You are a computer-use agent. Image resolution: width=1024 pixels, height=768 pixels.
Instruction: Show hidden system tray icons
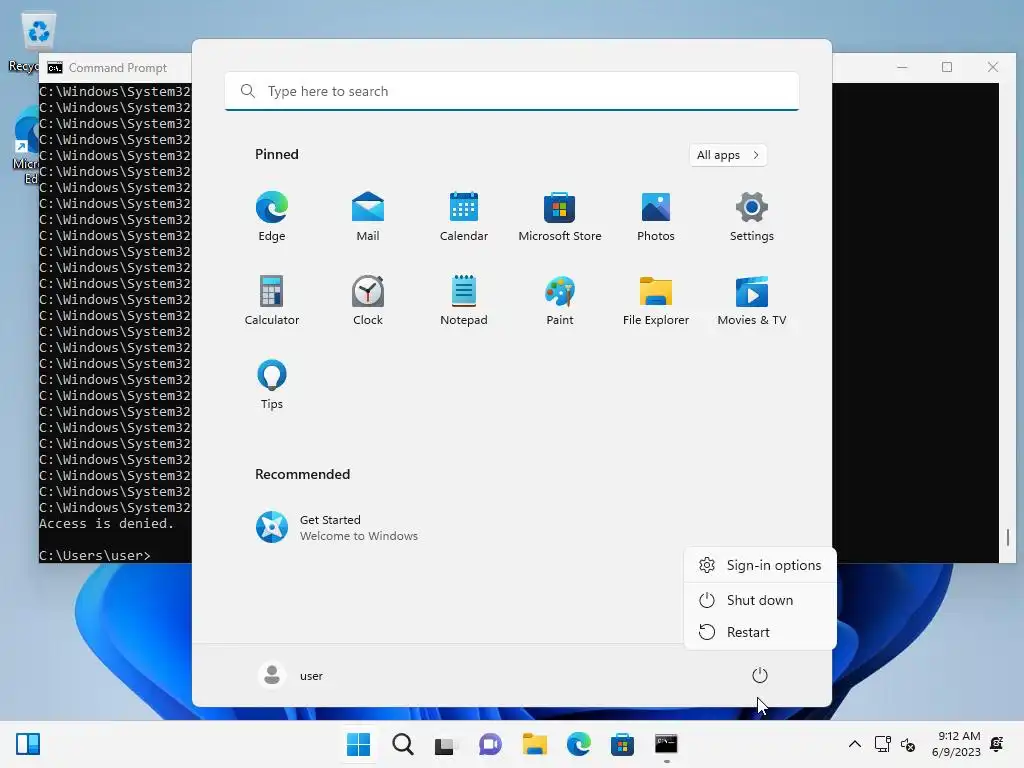click(x=854, y=744)
